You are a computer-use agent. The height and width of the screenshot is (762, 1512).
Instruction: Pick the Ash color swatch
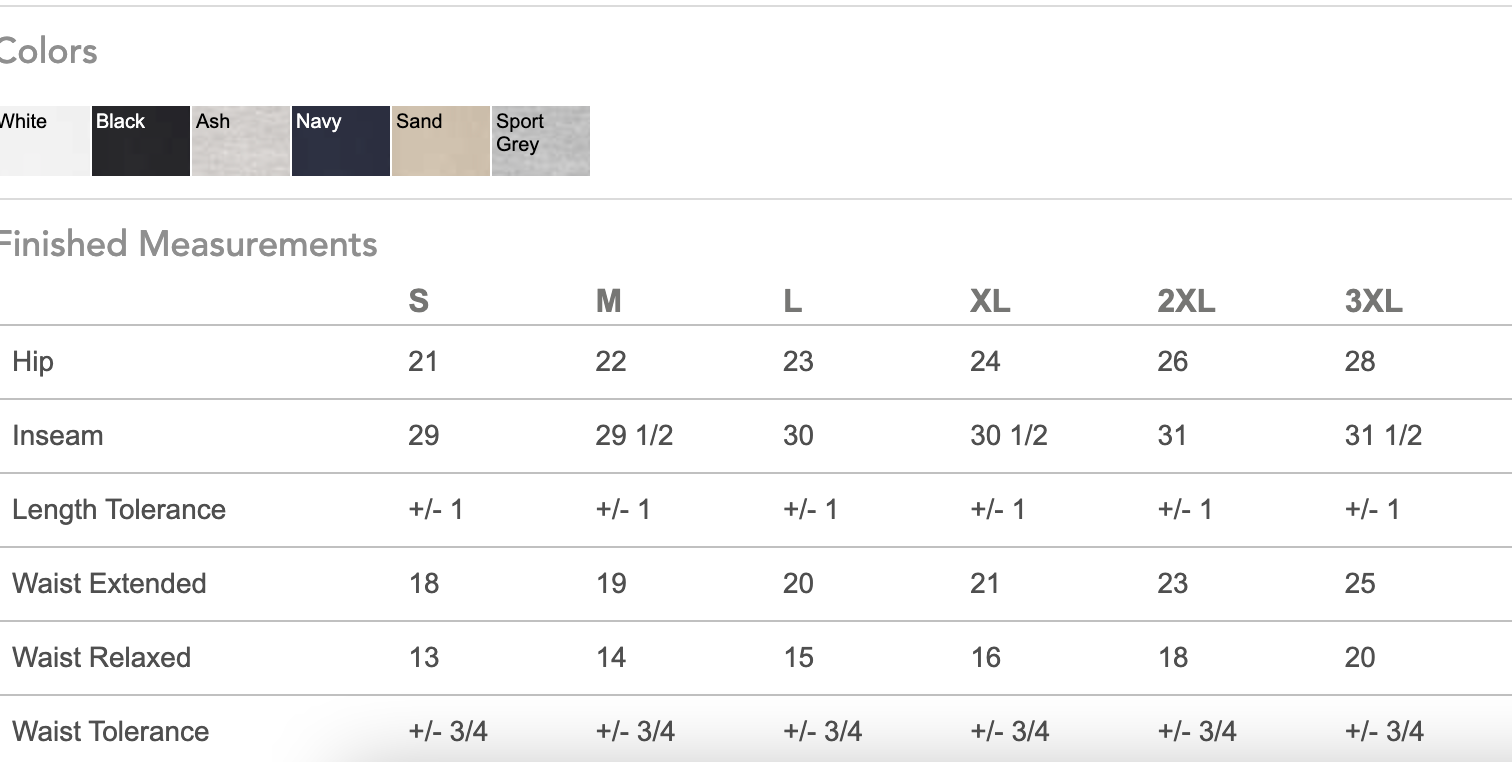click(x=241, y=141)
